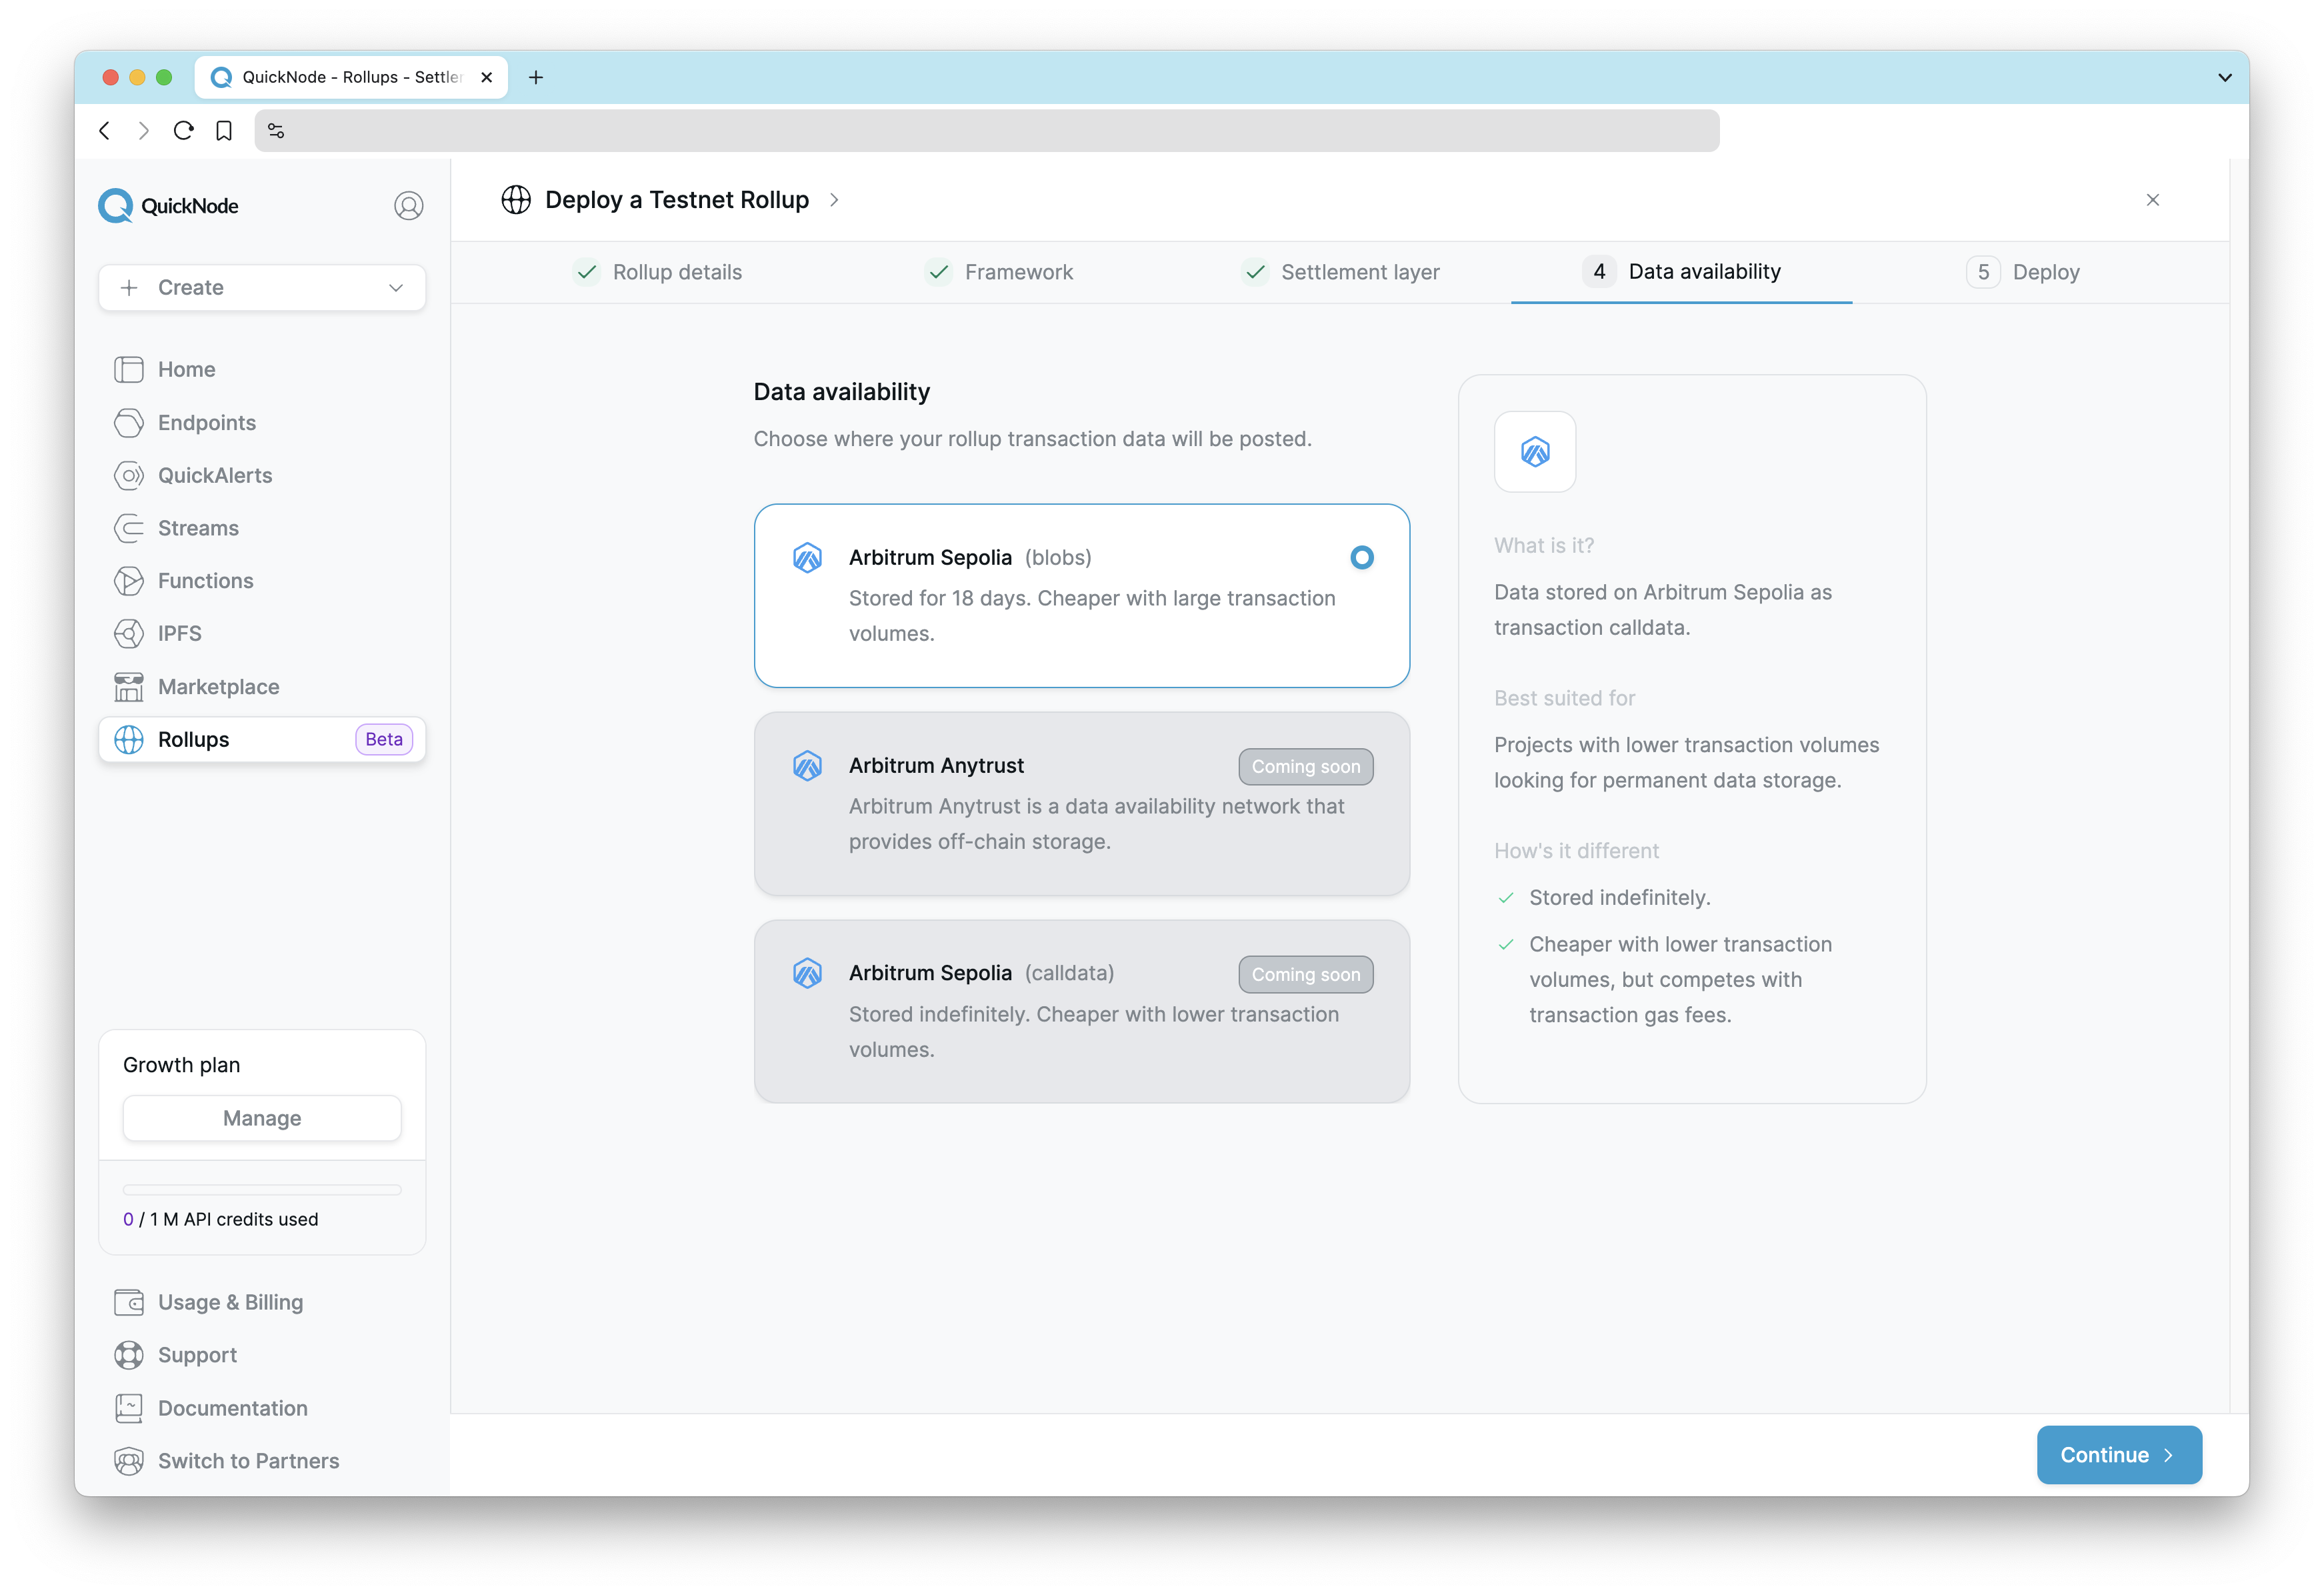
Task: Click the Best suited for label
Action: click(1565, 698)
